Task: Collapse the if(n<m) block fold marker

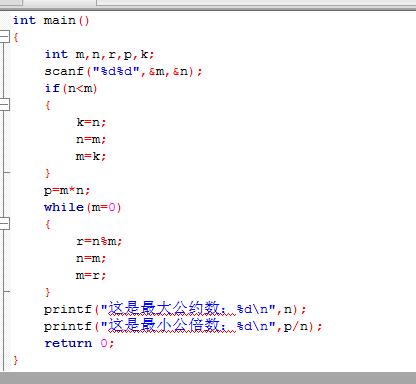Action: pyautogui.click(x=4, y=105)
